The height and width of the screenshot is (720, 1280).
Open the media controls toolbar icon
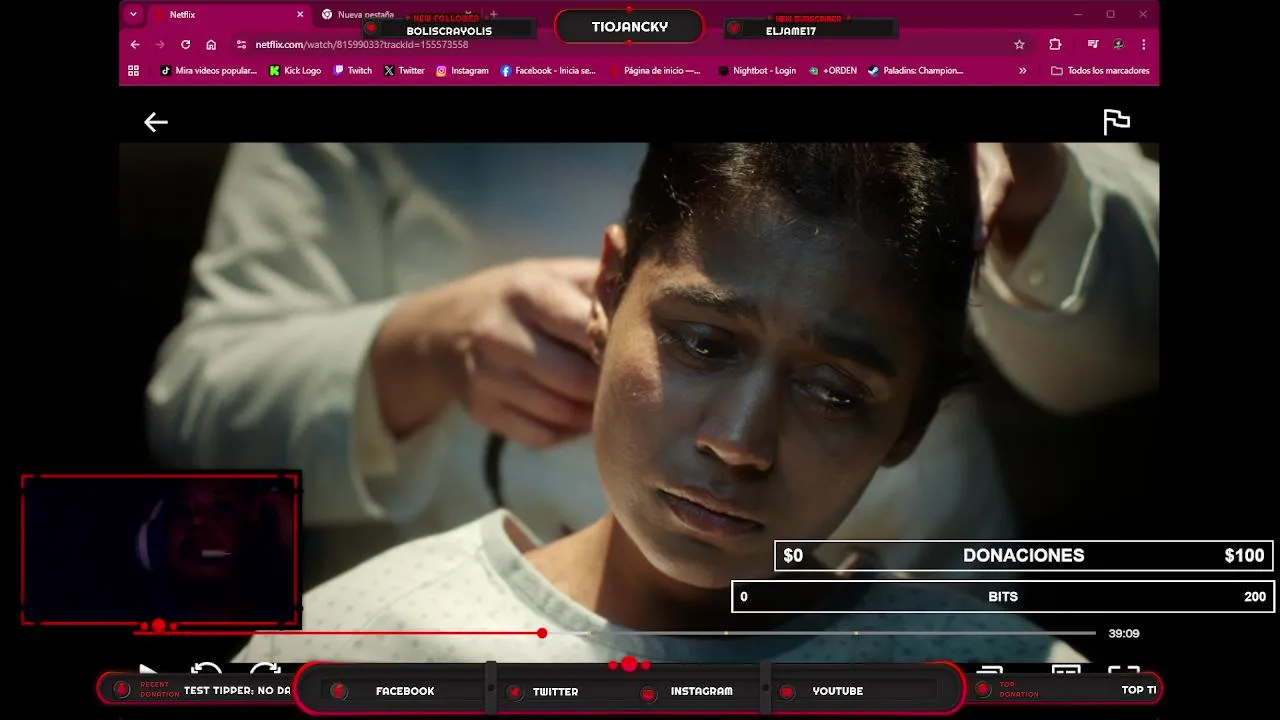1093,45
